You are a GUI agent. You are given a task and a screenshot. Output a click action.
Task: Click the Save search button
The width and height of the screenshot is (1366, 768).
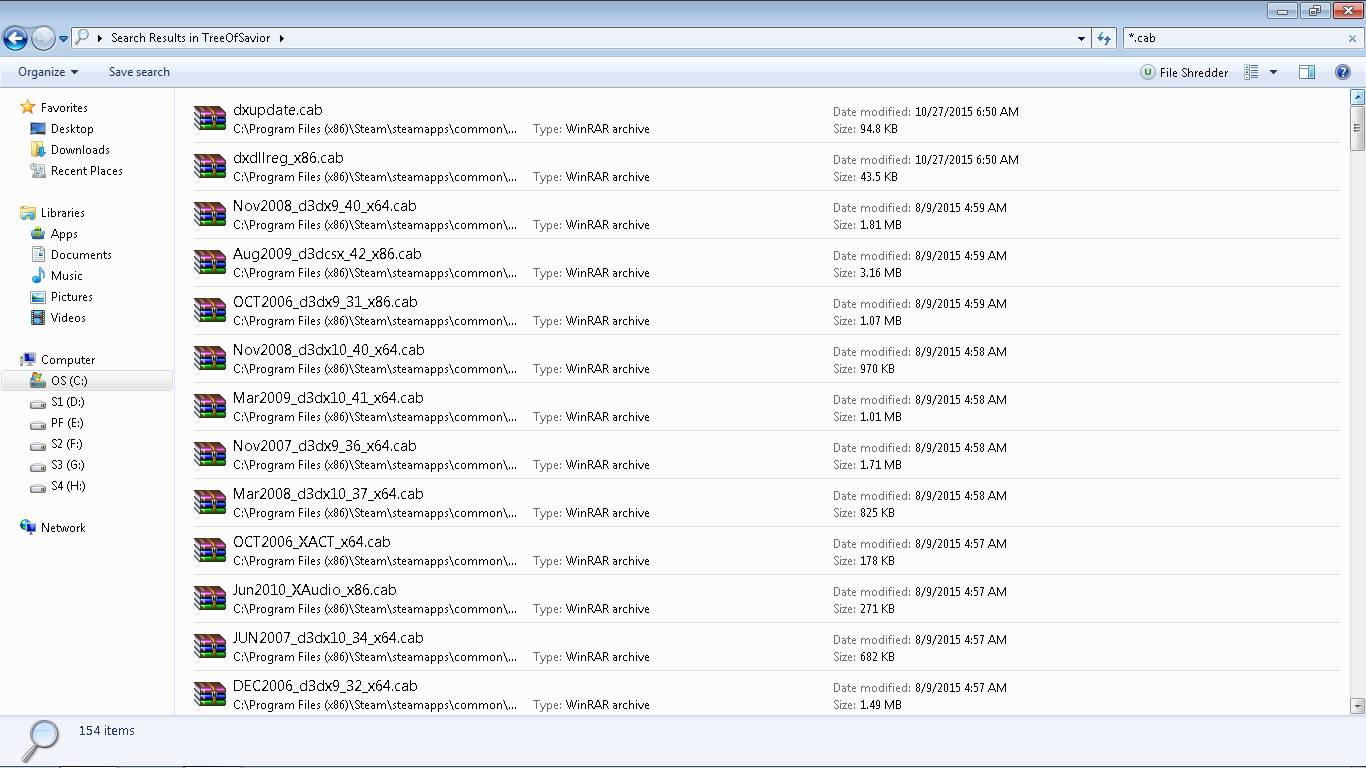pyautogui.click(x=139, y=72)
